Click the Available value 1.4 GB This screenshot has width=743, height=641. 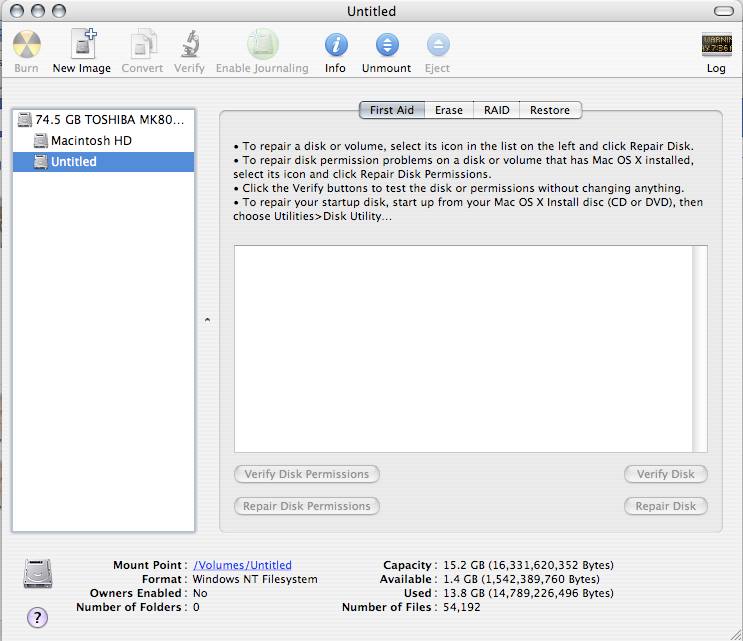pos(521,579)
